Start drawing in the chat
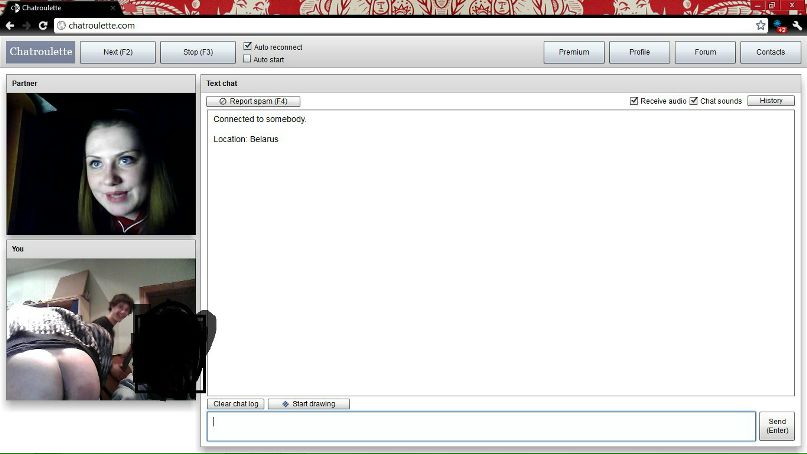 309,404
